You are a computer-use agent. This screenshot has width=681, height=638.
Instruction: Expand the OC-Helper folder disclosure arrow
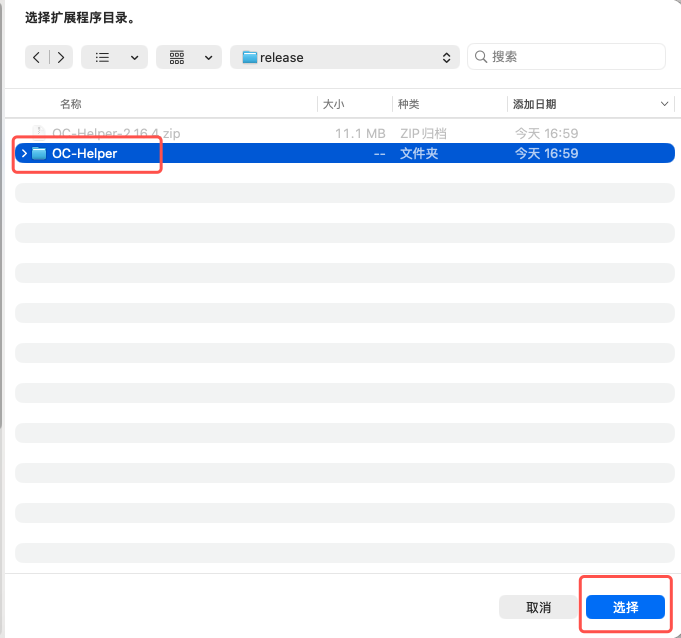click(24, 153)
